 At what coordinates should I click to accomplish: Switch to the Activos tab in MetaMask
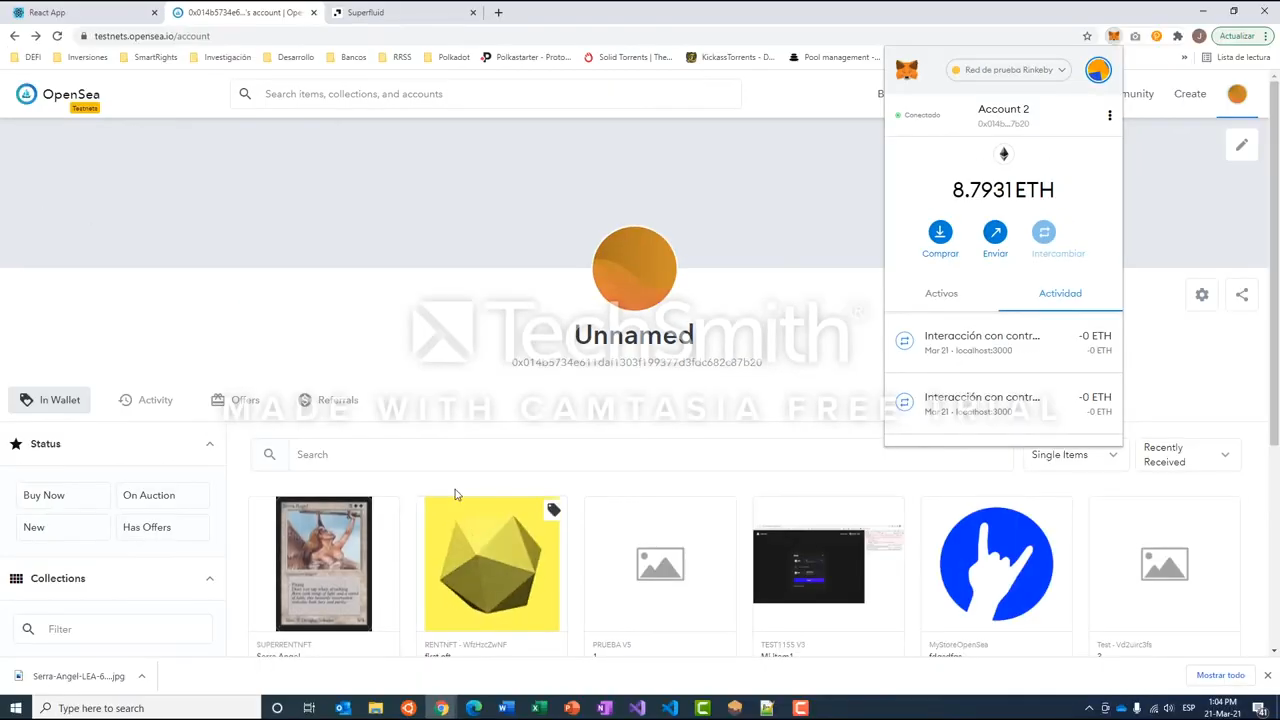(x=941, y=293)
